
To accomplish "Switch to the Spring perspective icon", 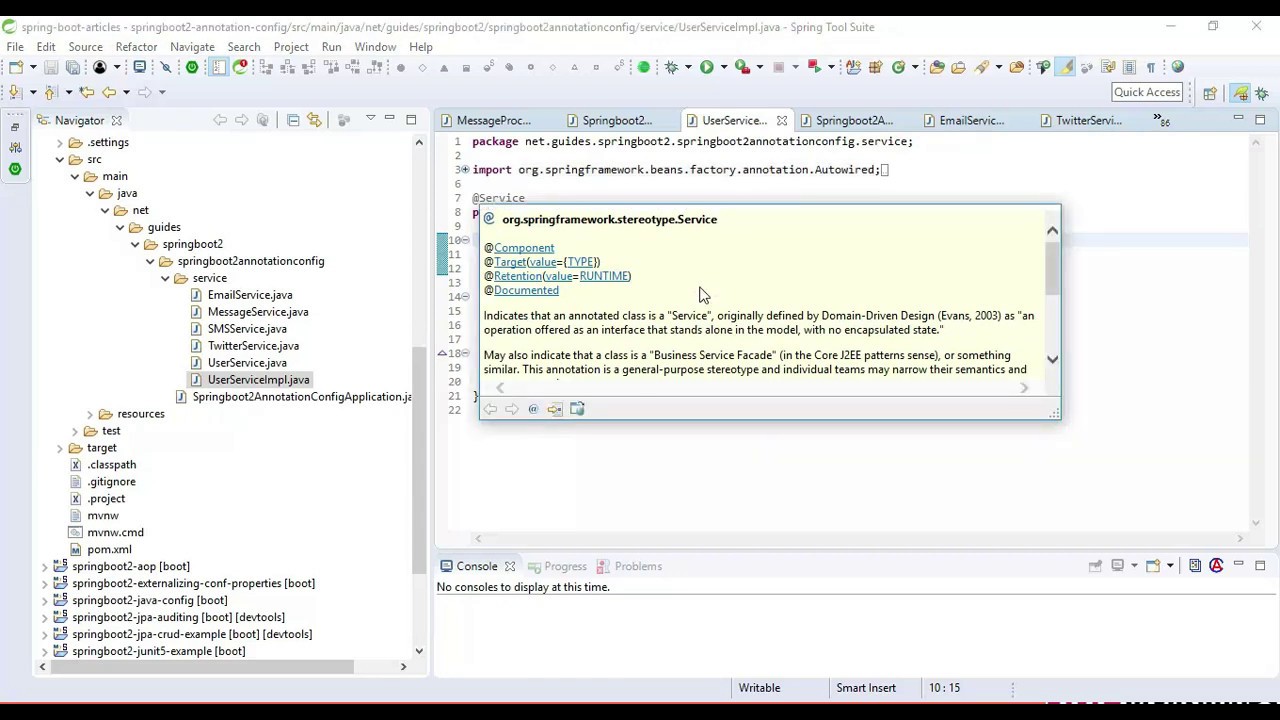I will coord(1241,92).
